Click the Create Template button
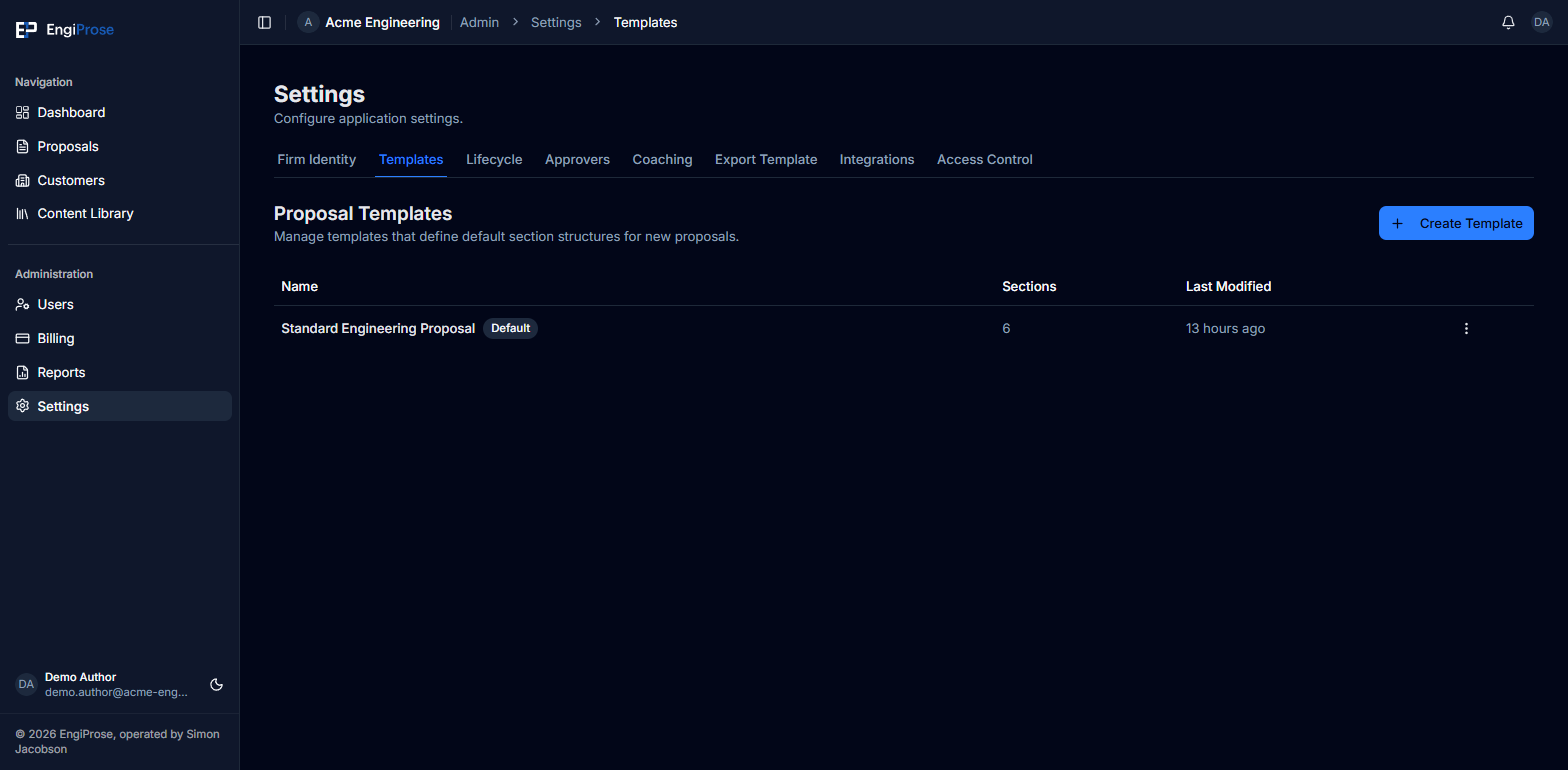The width and height of the screenshot is (1568, 770). pos(1456,223)
